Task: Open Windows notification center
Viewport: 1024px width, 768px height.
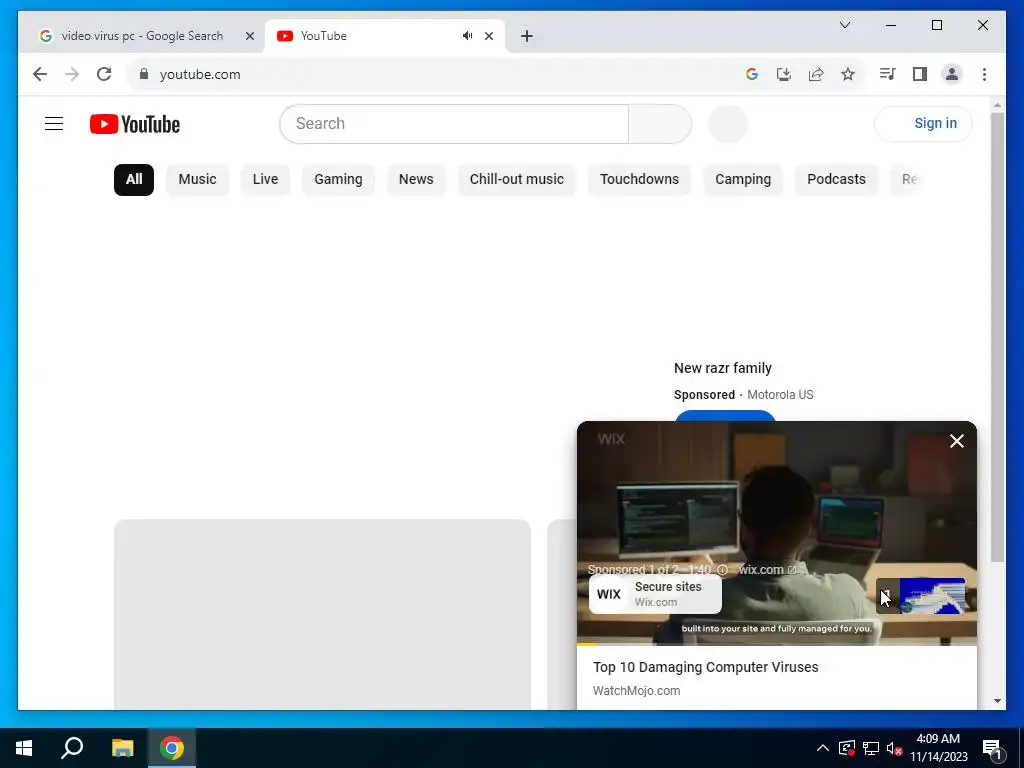Action: tap(992, 748)
